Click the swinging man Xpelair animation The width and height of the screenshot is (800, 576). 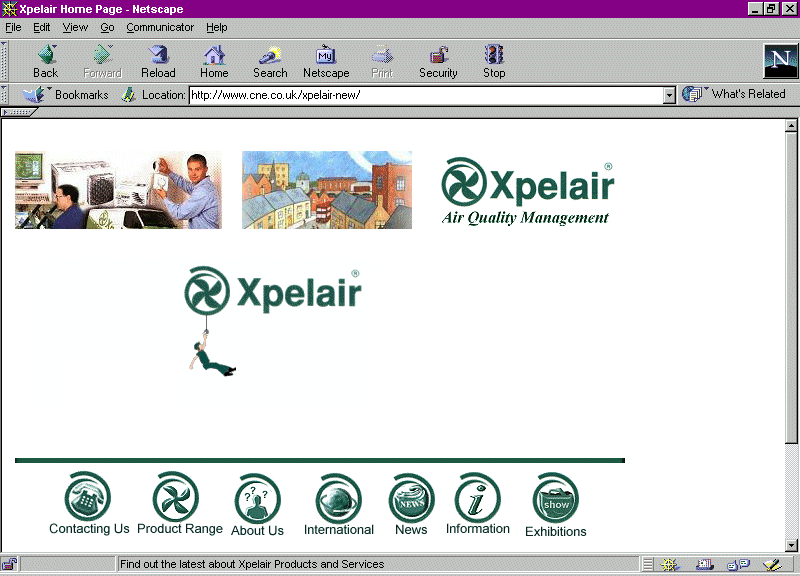(x=273, y=321)
